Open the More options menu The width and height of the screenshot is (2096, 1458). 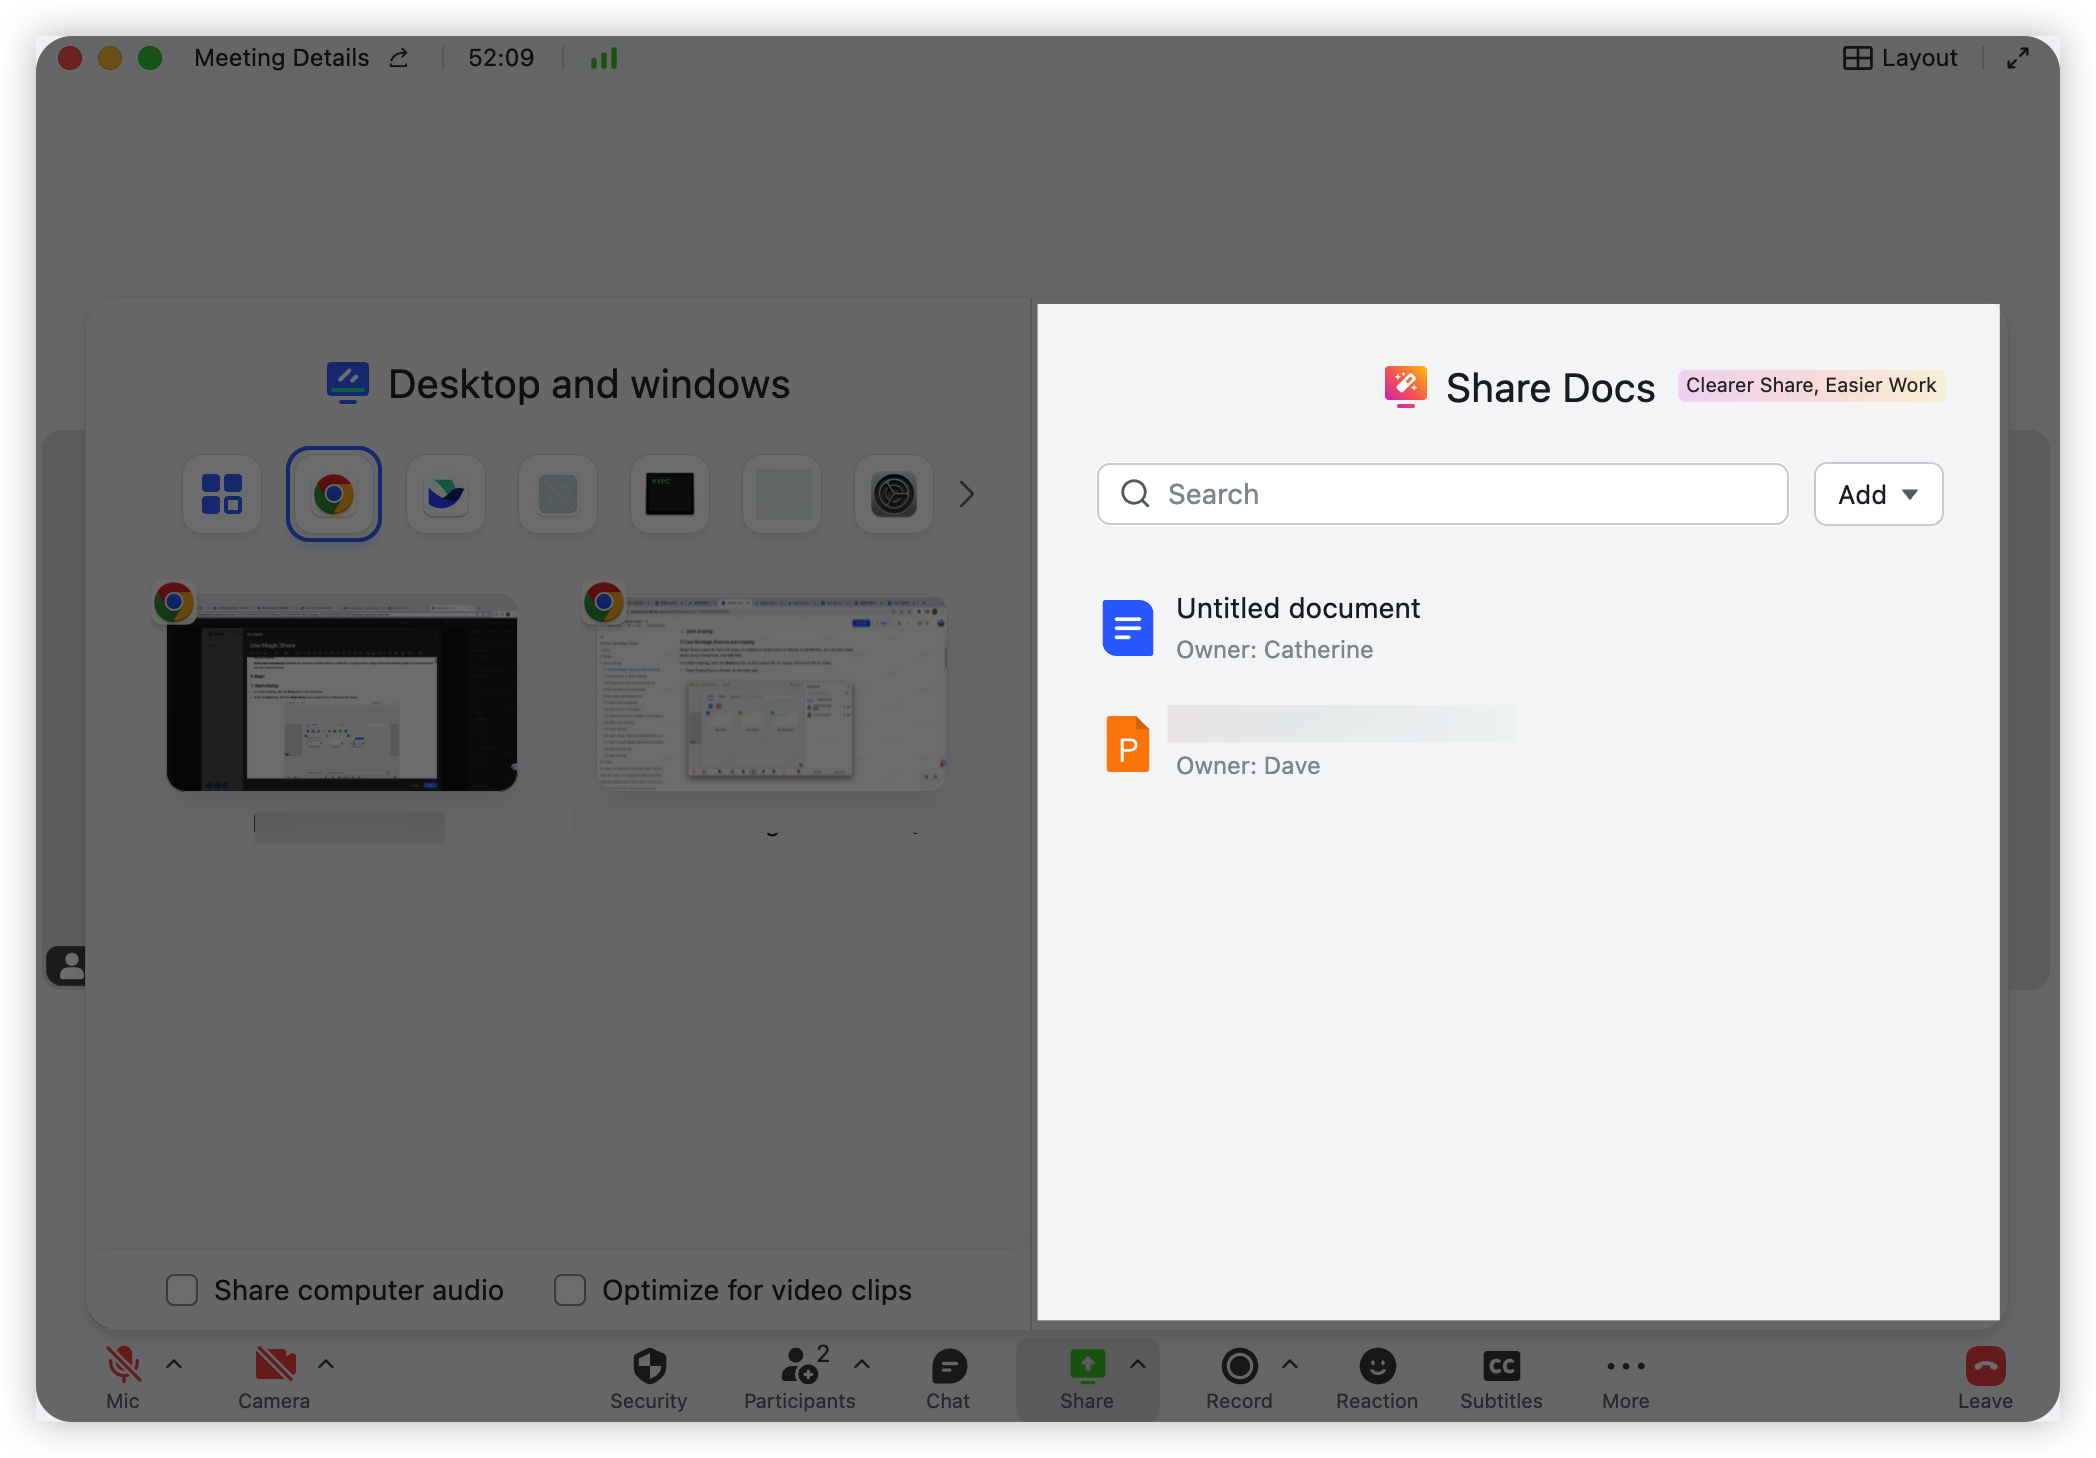tap(1626, 1378)
